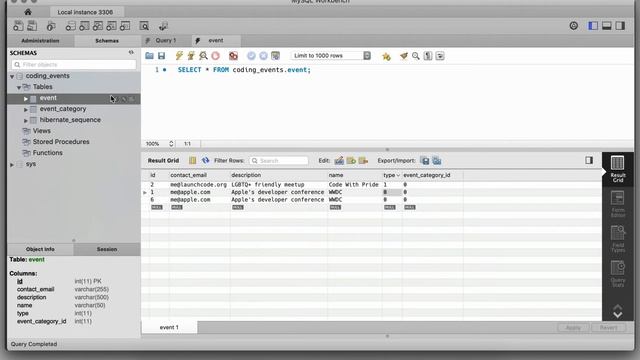Search table data toolbar icon
This screenshot has width=640, height=360.
(x=144, y=26)
